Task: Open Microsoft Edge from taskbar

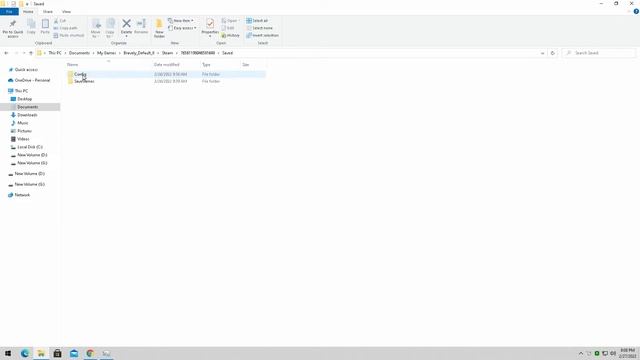Action: [24, 353]
